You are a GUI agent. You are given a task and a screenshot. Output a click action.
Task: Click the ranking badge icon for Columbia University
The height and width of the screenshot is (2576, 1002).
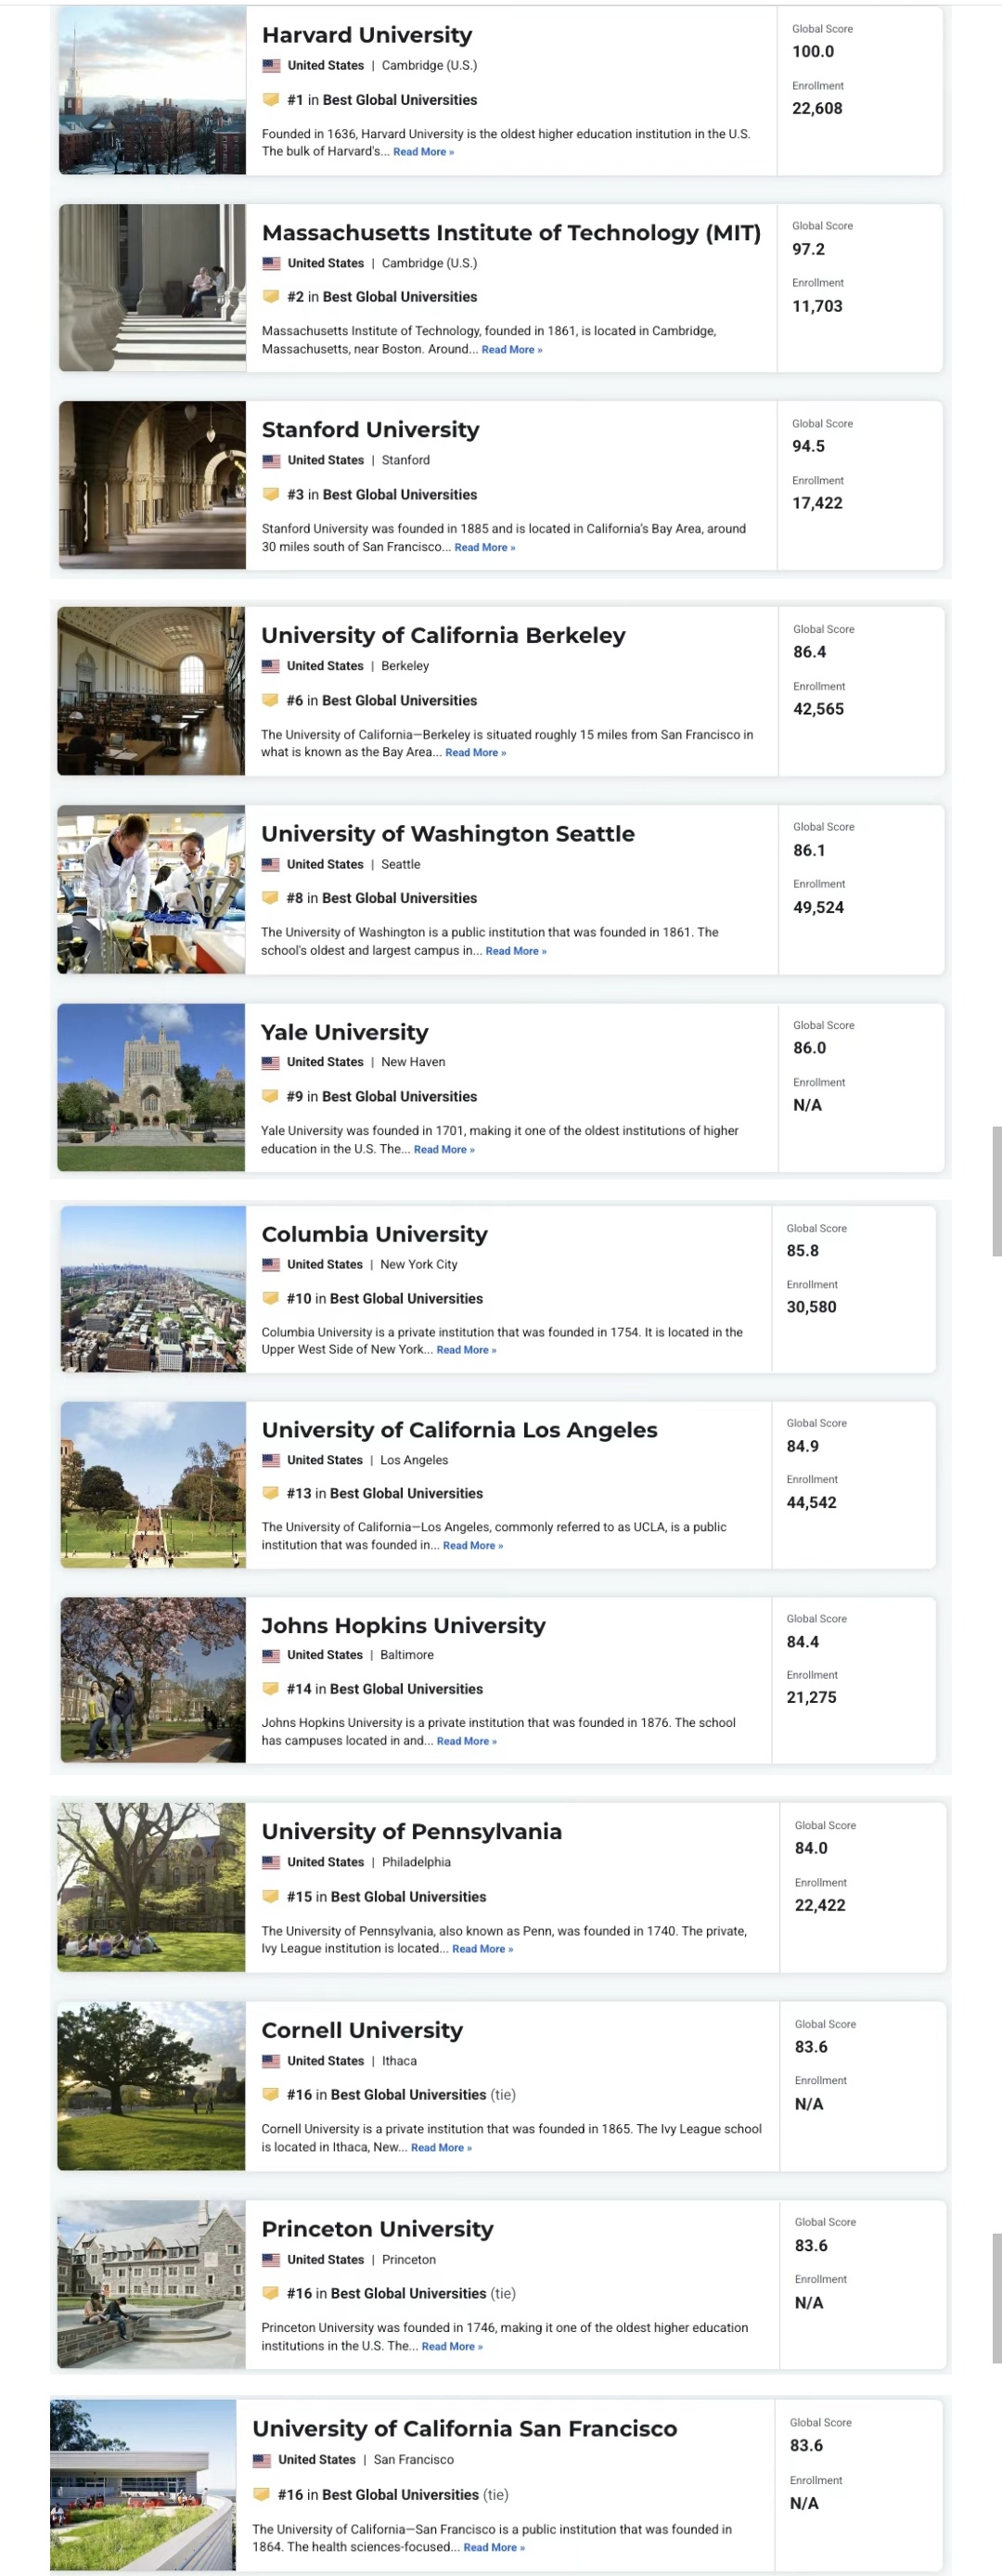click(270, 1298)
